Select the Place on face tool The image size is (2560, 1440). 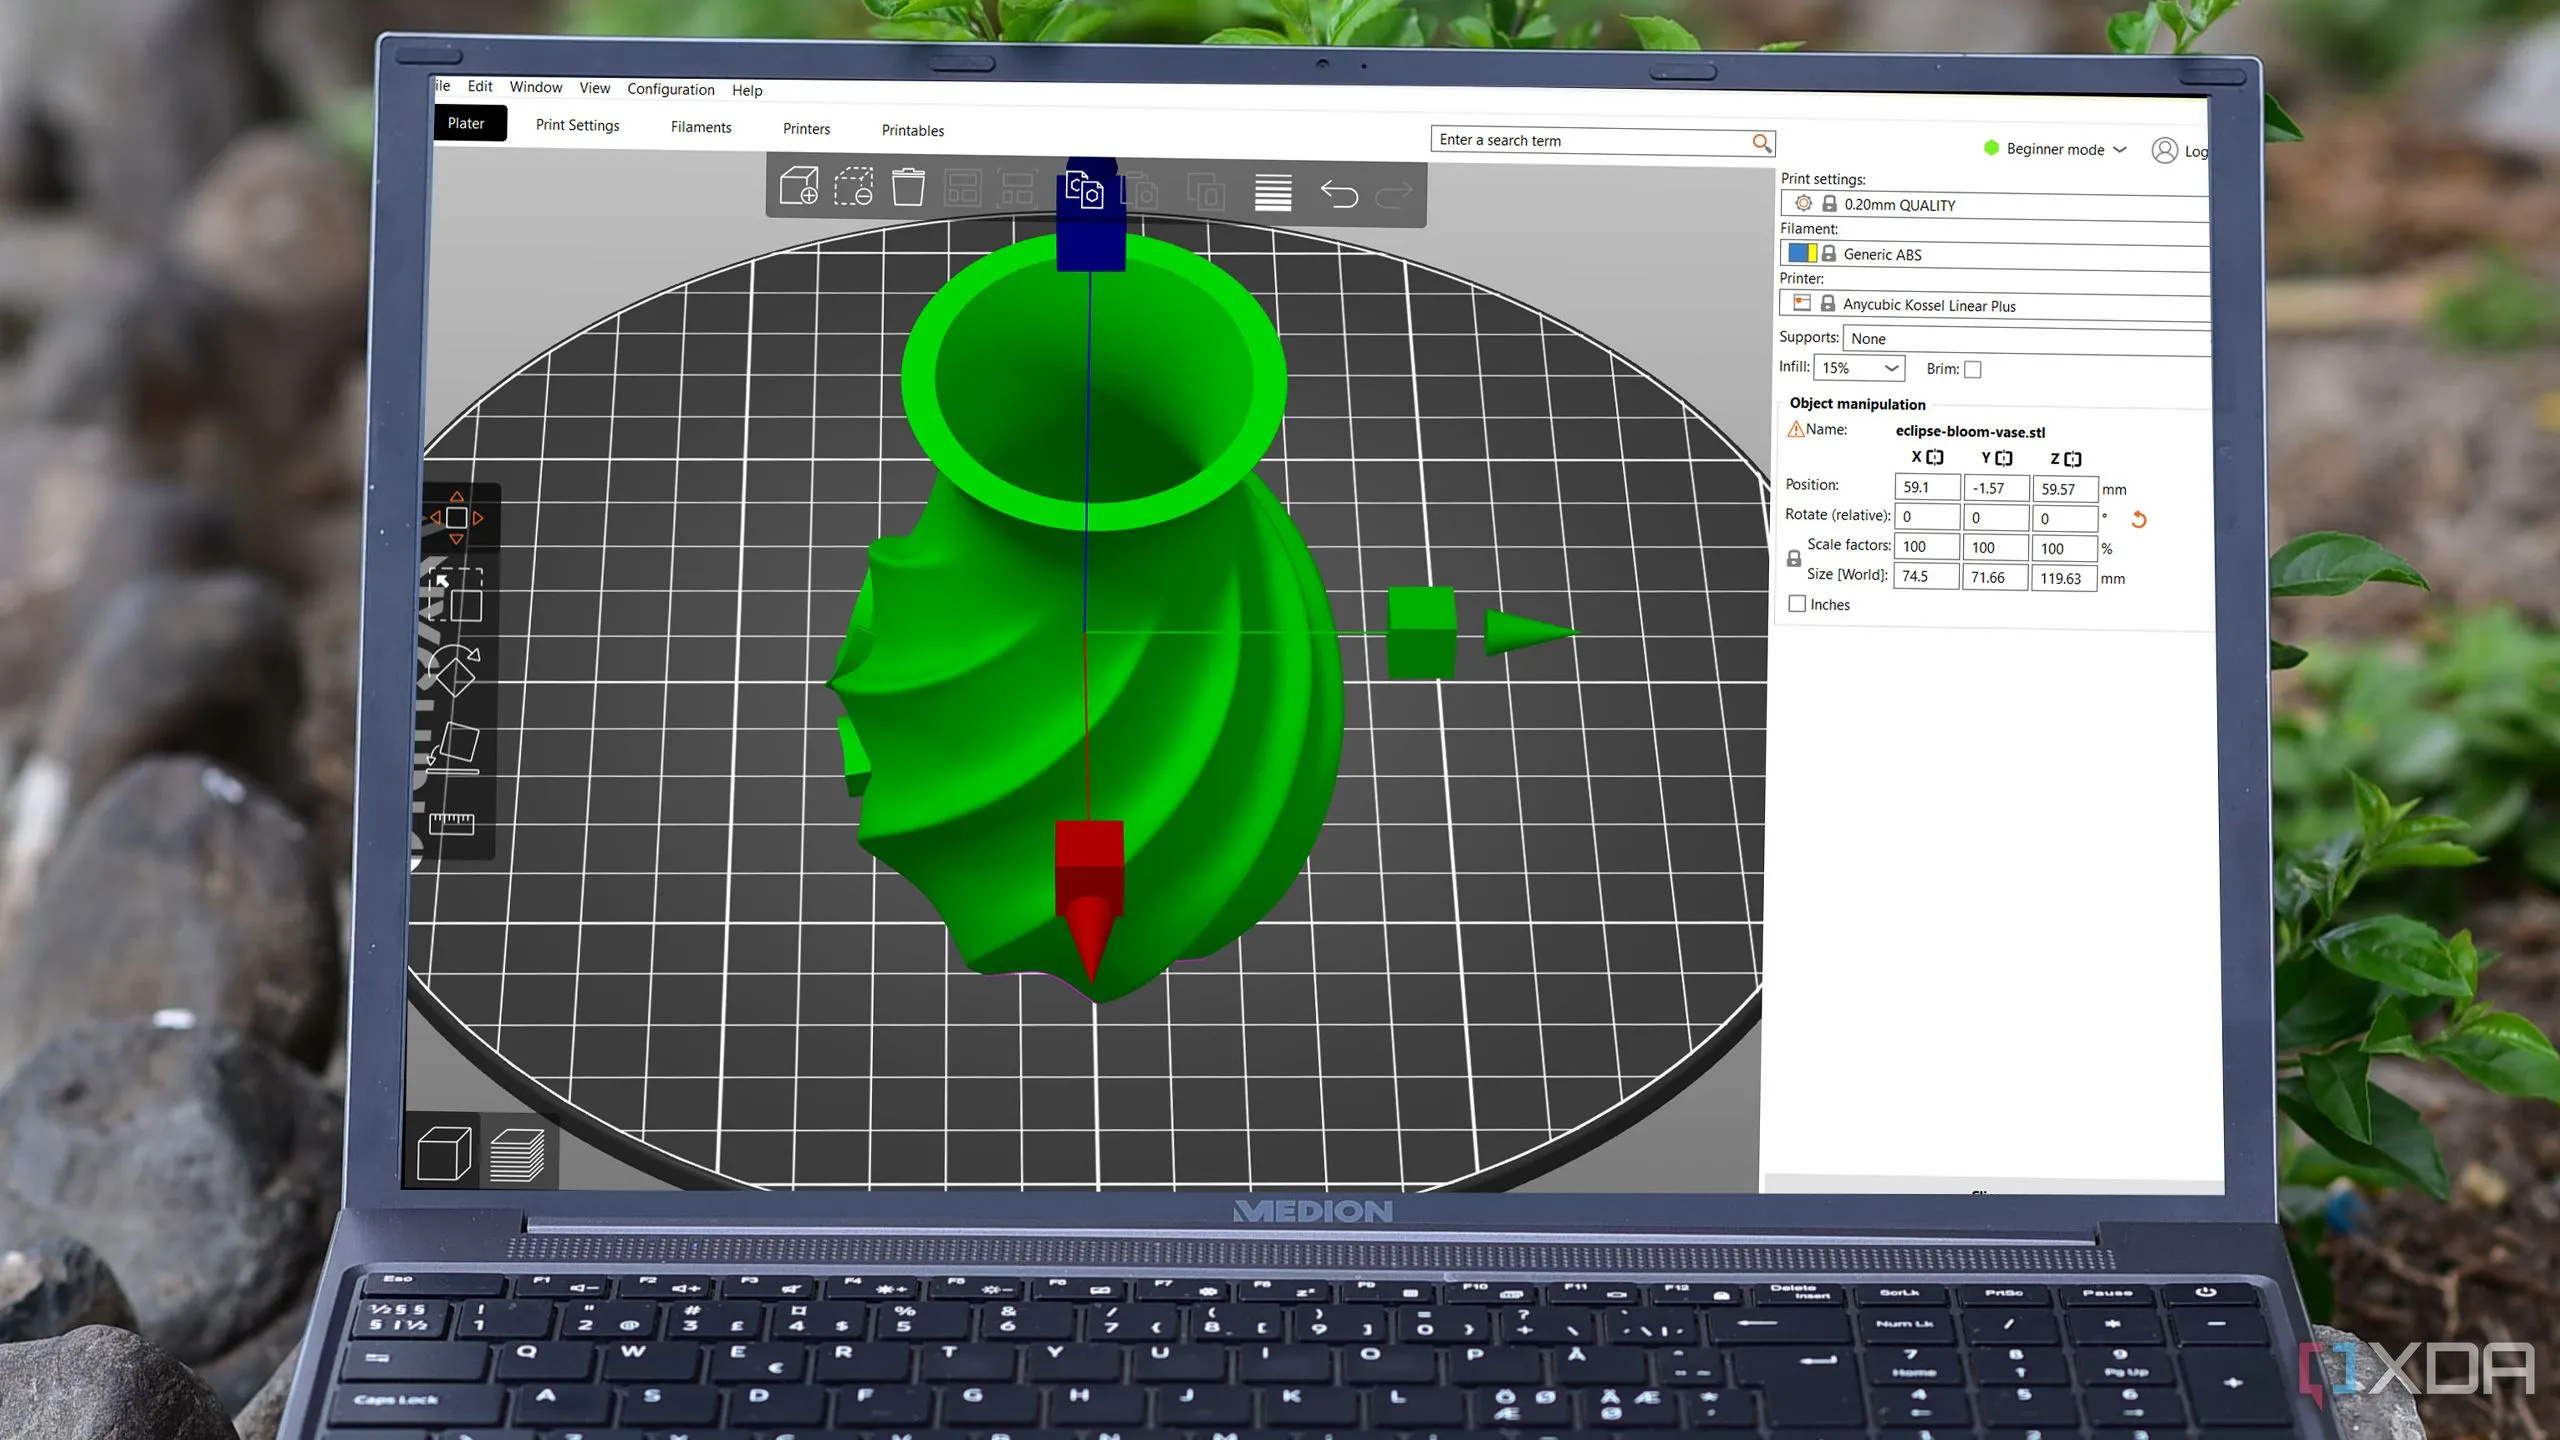click(455, 748)
